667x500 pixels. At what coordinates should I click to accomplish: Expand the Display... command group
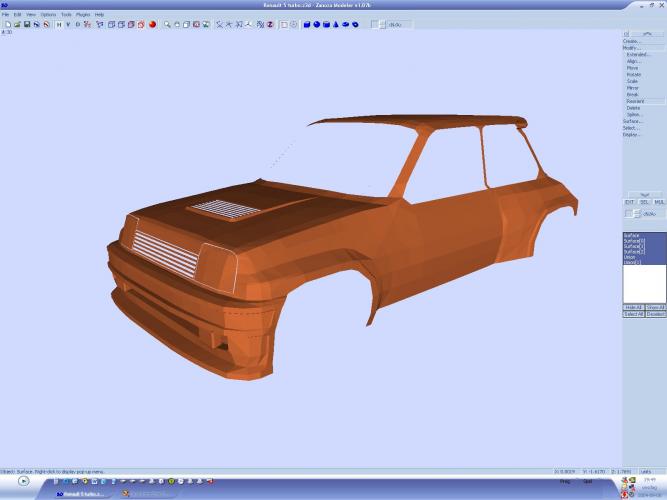tap(632, 134)
